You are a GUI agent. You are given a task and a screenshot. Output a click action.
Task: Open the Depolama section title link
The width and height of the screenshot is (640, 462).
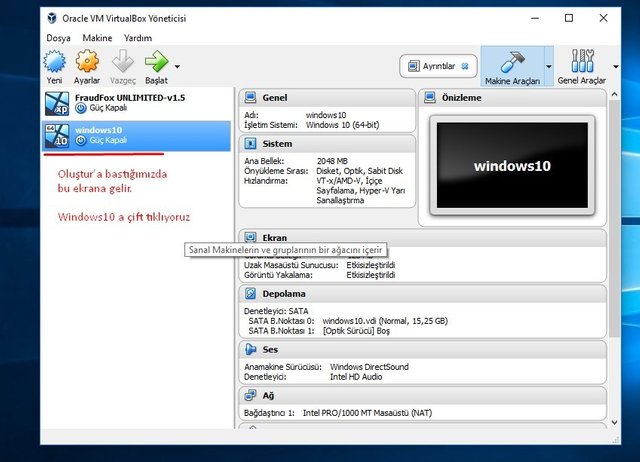(x=284, y=294)
